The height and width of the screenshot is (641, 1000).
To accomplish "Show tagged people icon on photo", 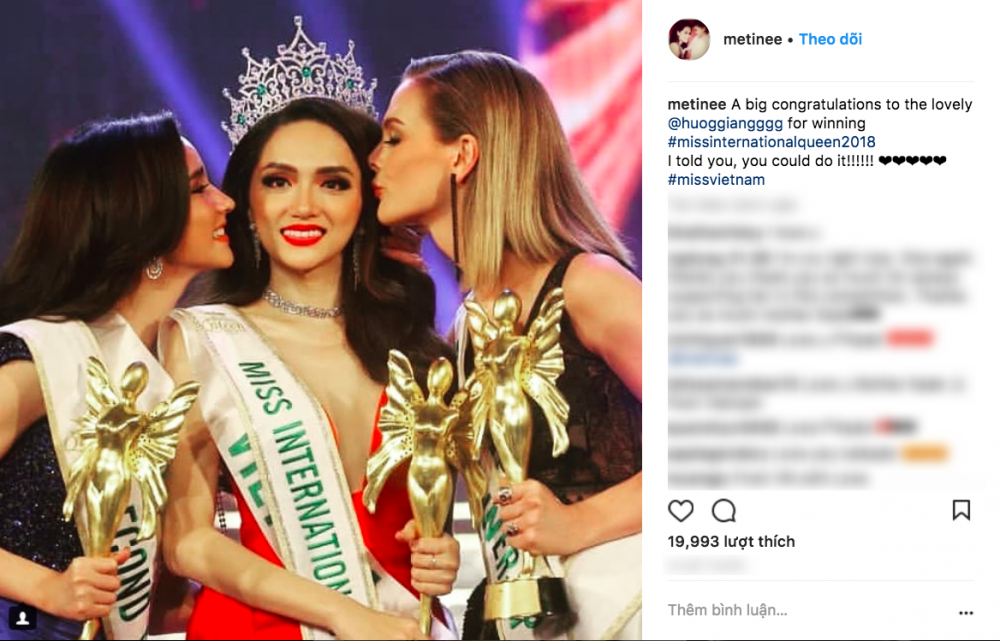I will coord(22,617).
